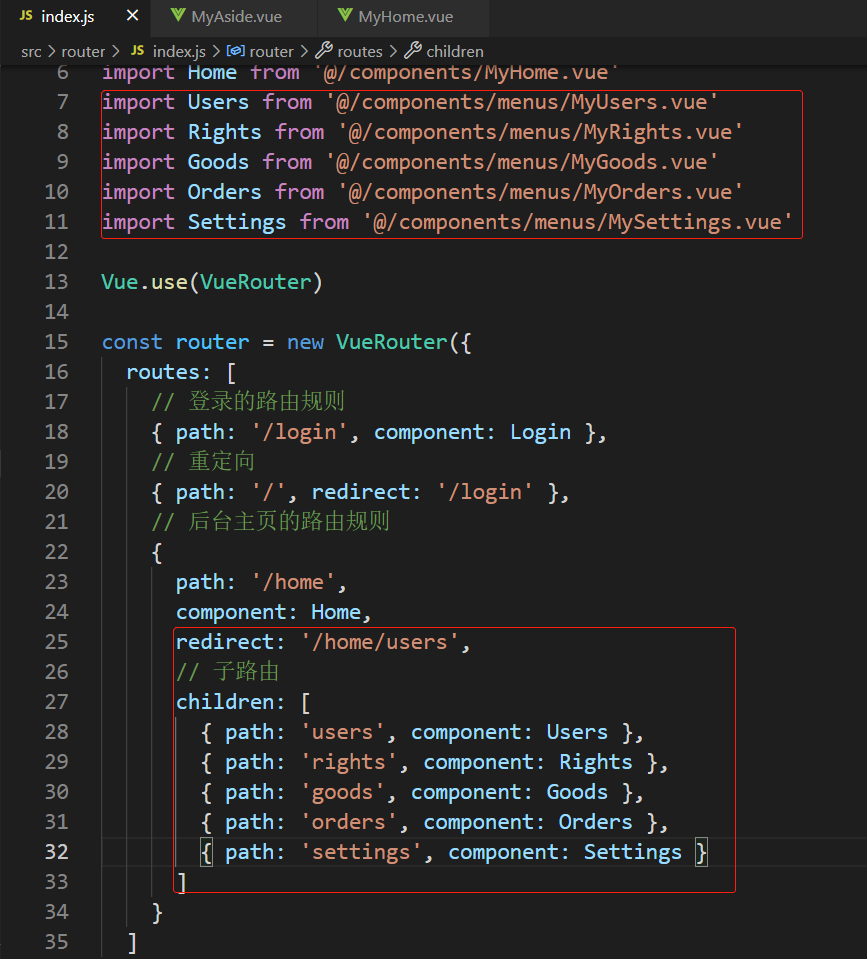
Task: Click the '@/components/menus/MyOrders.vue' string
Action: [x=540, y=192]
